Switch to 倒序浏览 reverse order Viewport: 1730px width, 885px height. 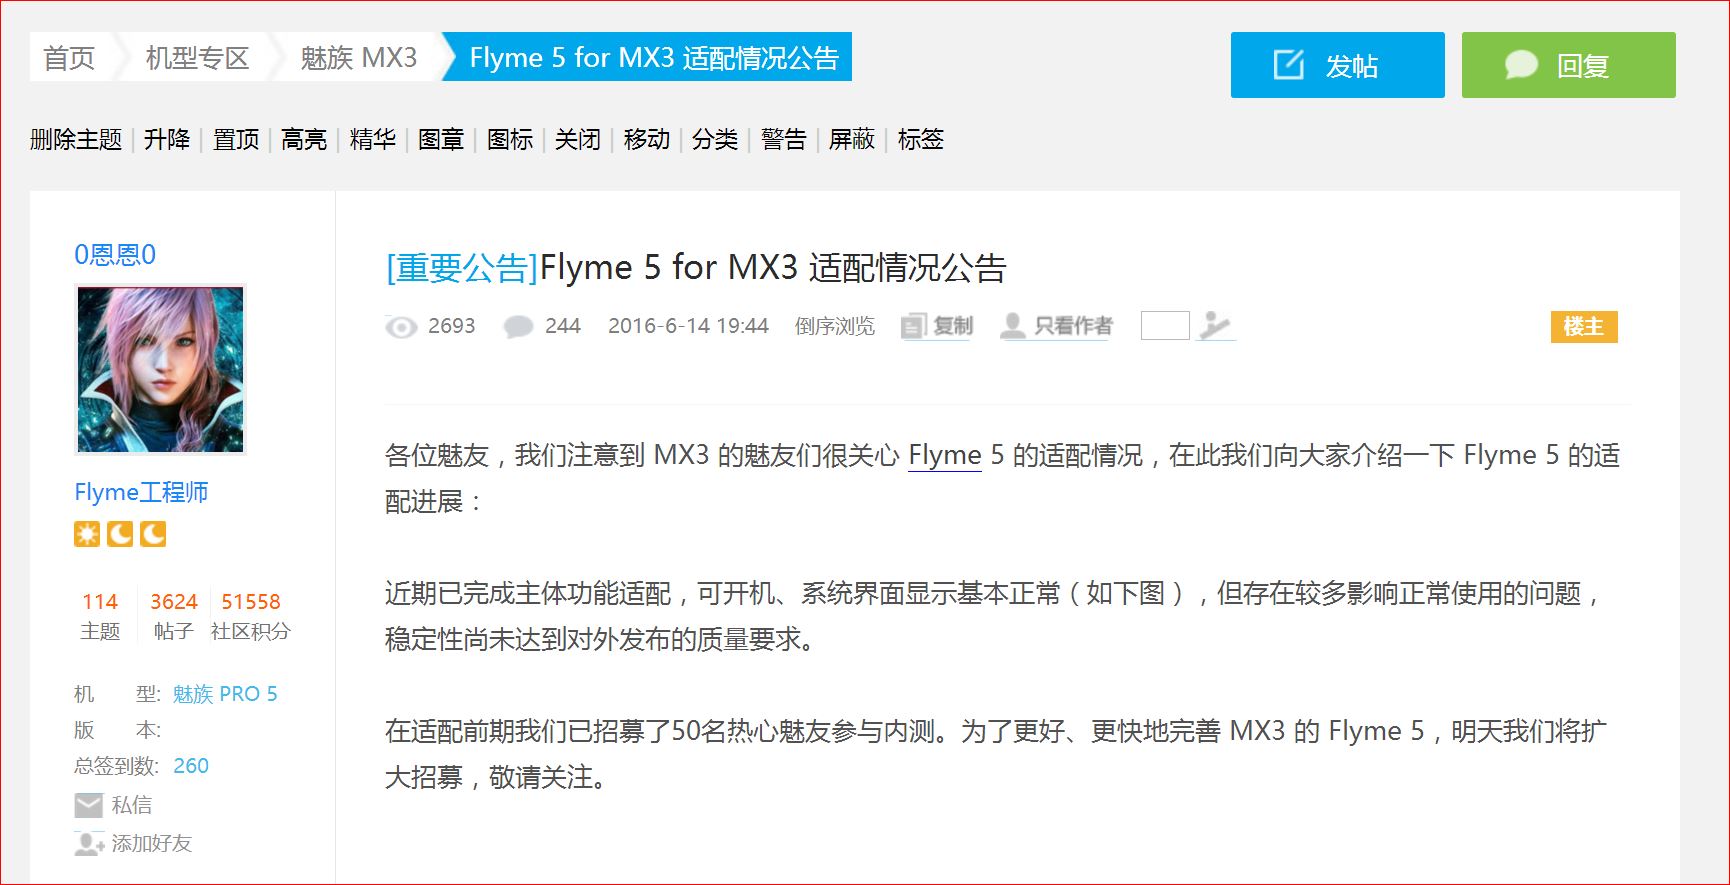click(x=835, y=326)
